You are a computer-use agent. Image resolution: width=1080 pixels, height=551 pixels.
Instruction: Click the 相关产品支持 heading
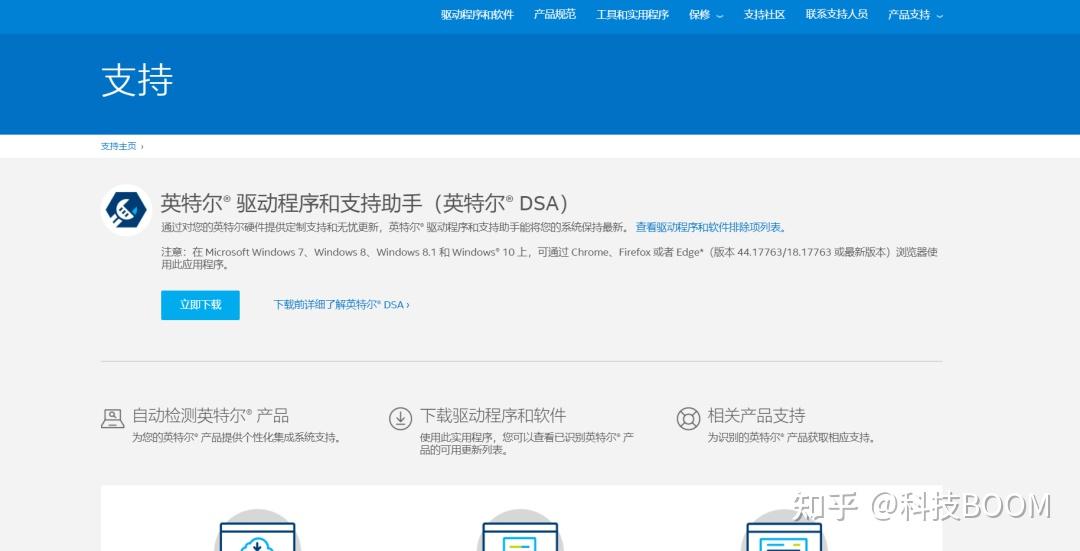[x=756, y=415]
